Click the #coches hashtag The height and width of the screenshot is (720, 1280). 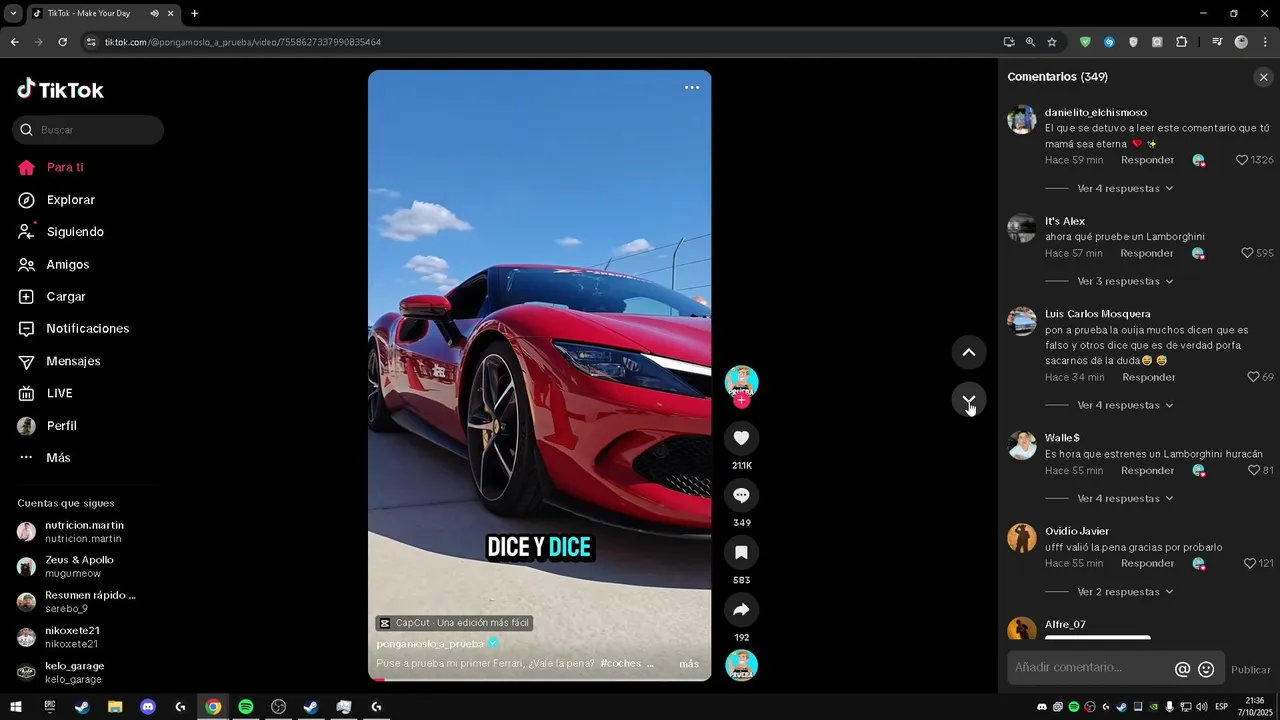[621, 664]
